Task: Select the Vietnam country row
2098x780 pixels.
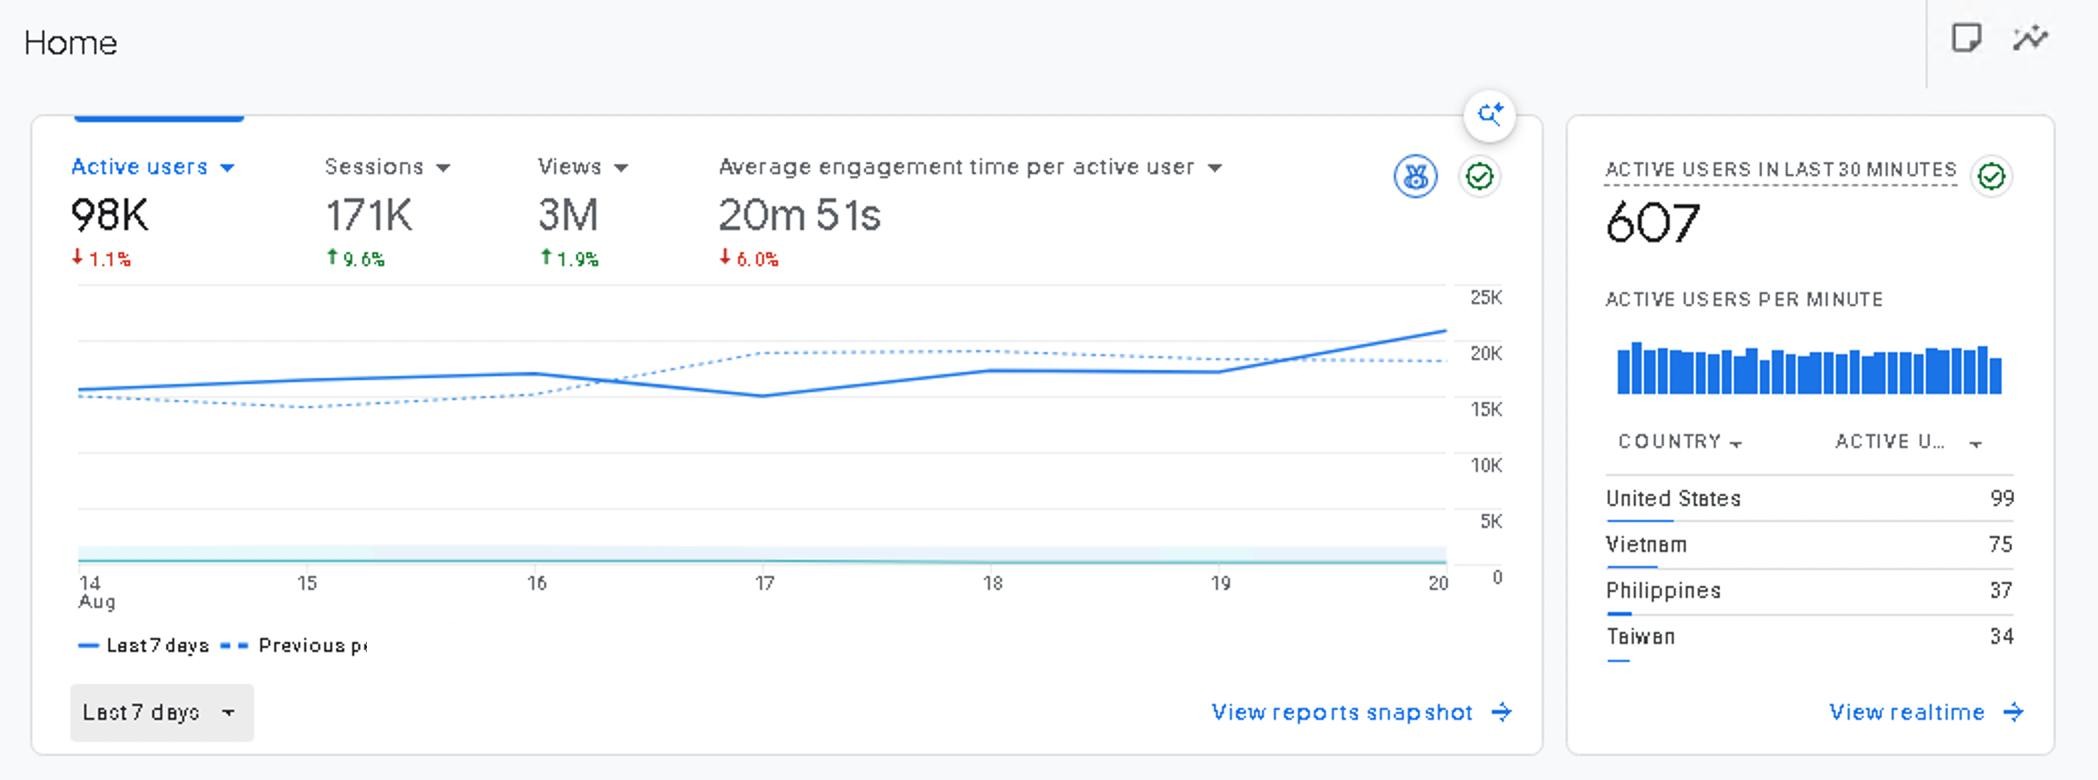Action: point(1809,545)
